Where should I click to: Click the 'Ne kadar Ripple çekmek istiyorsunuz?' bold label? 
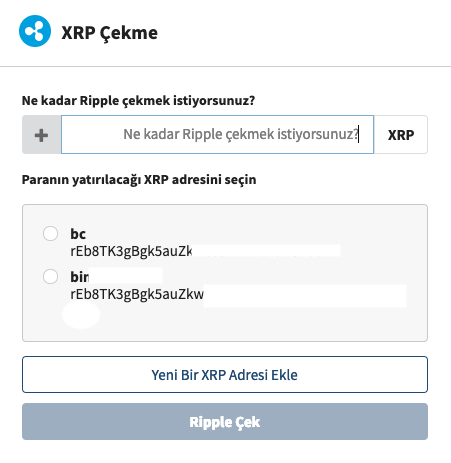[x=138, y=101]
